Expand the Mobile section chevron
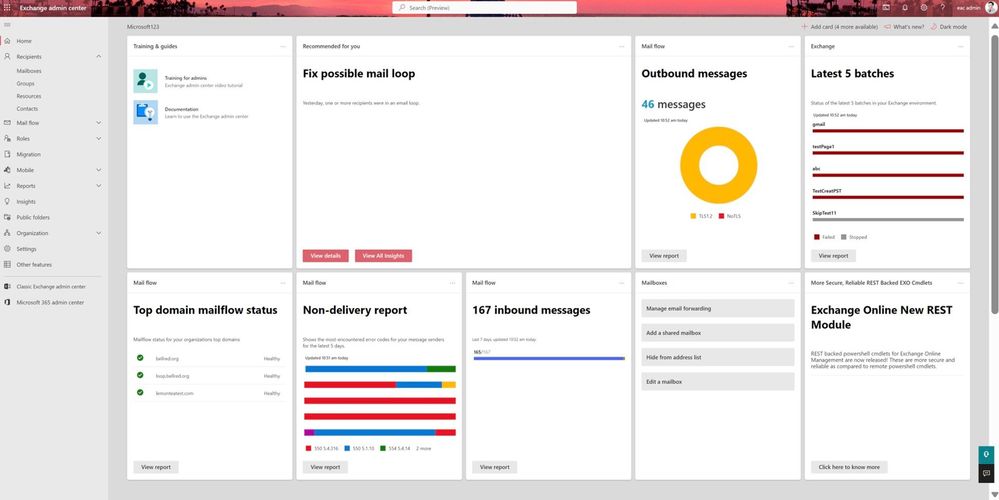Image resolution: width=999 pixels, height=500 pixels. pyautogui.click(x=99, y=170)
